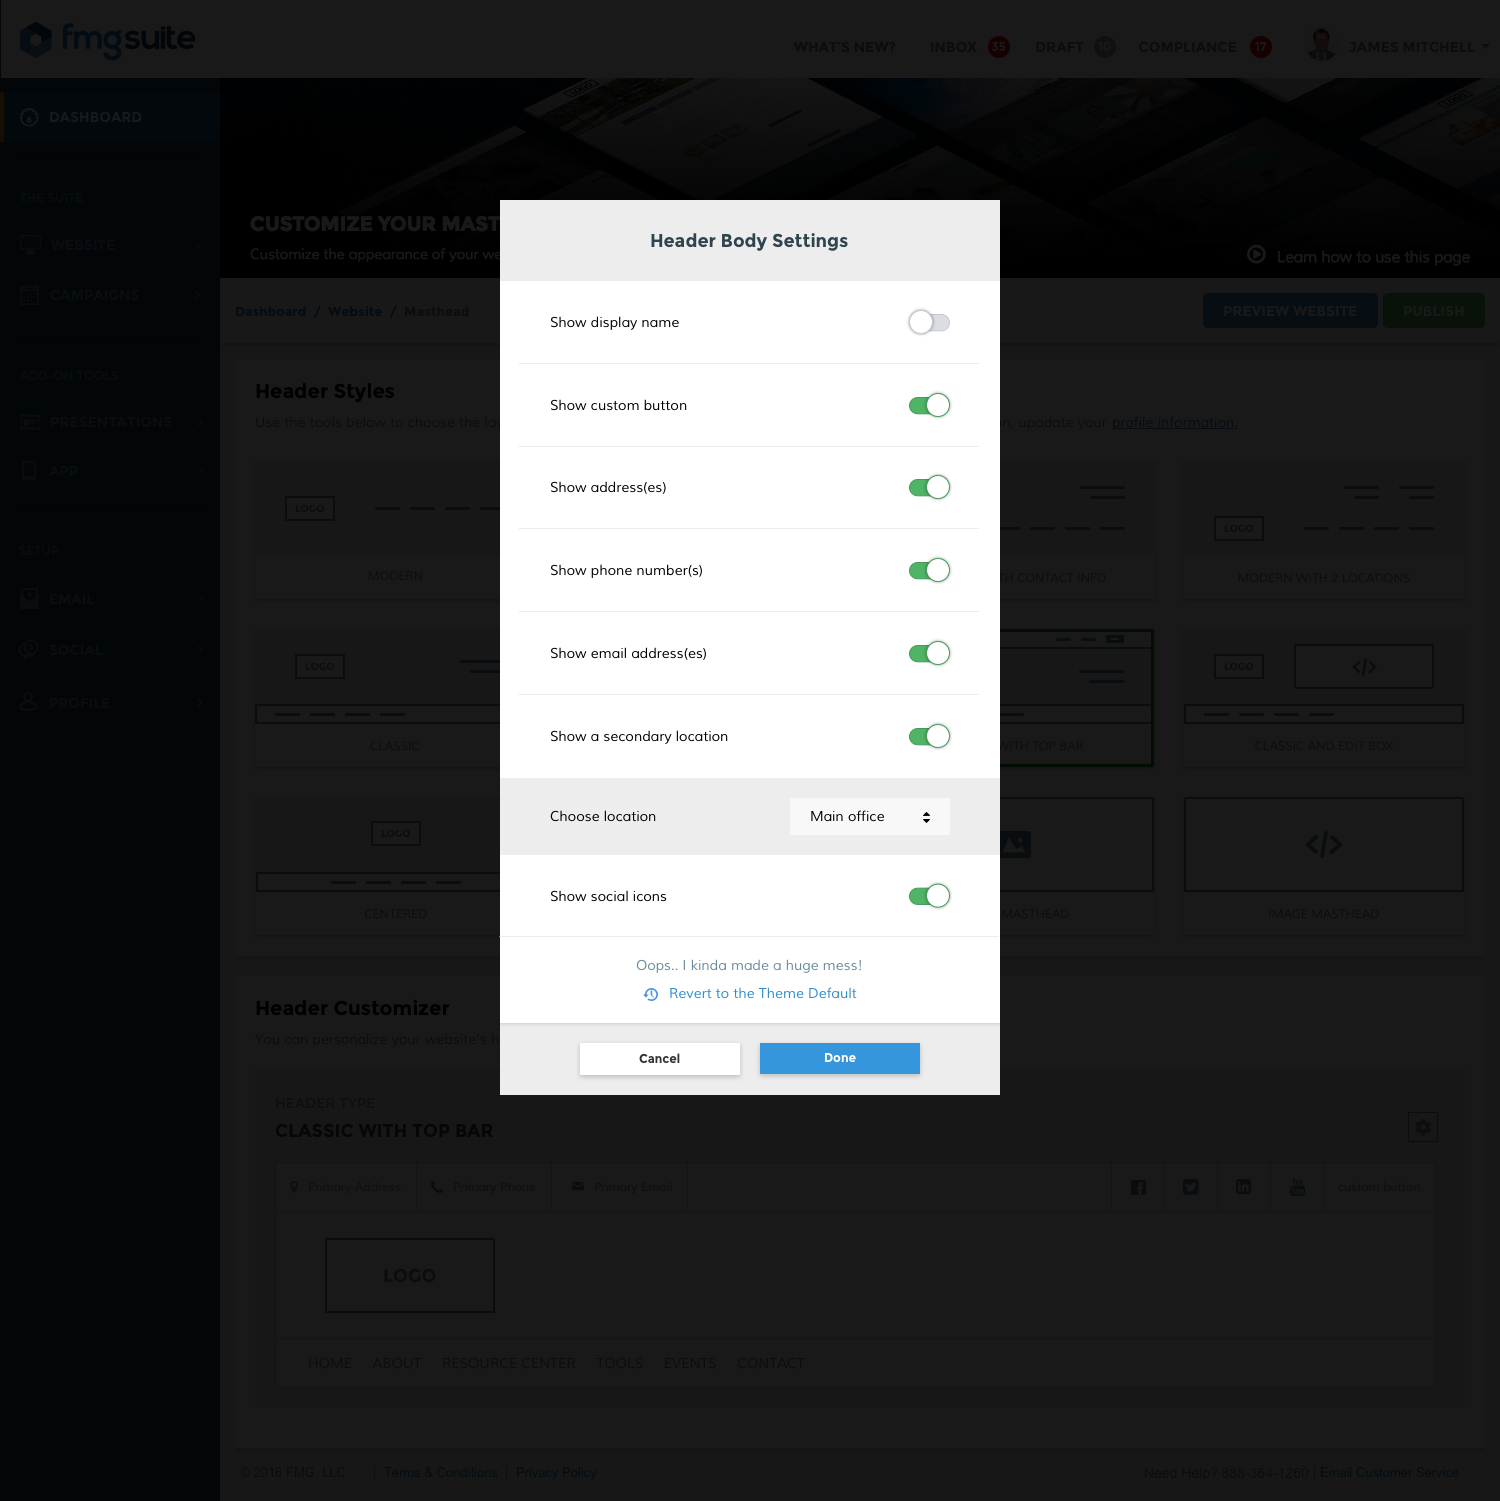Disable the Show custom button switch

(928, 405)
